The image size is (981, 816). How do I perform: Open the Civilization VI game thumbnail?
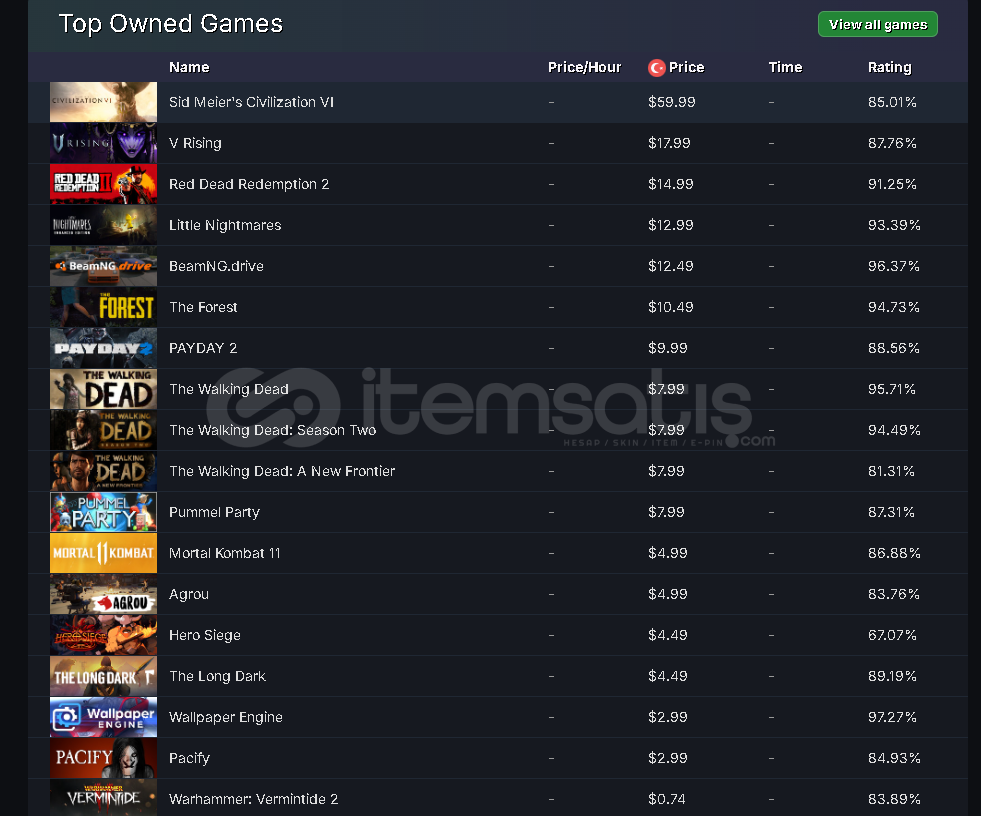click(x=103, y=102)
